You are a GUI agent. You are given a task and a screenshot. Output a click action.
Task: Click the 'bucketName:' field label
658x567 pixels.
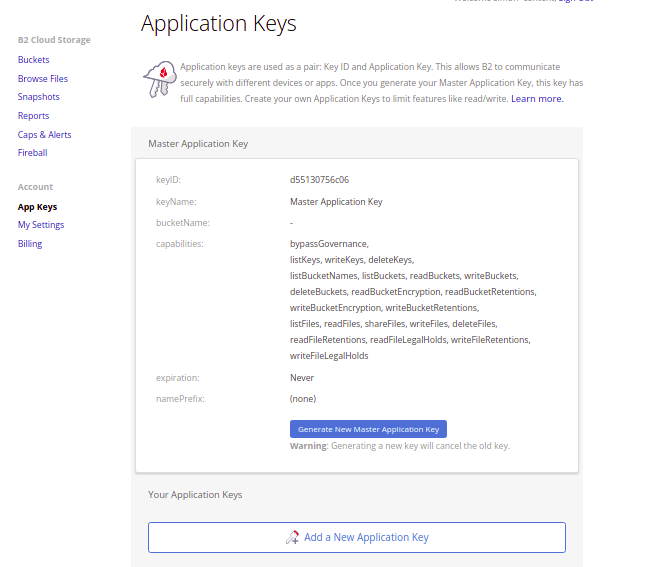(x=183, y=223)
